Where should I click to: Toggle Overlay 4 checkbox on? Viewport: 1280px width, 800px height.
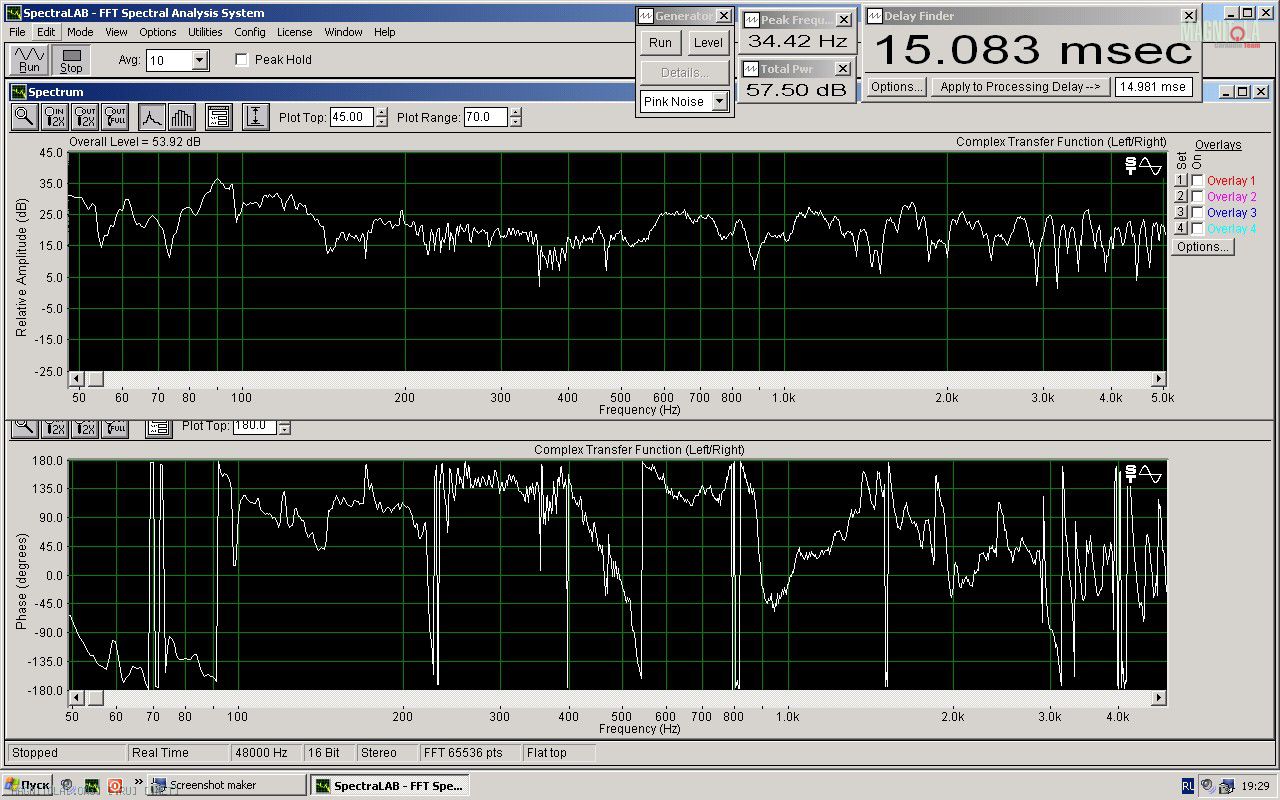click(x=1197, y=229)
